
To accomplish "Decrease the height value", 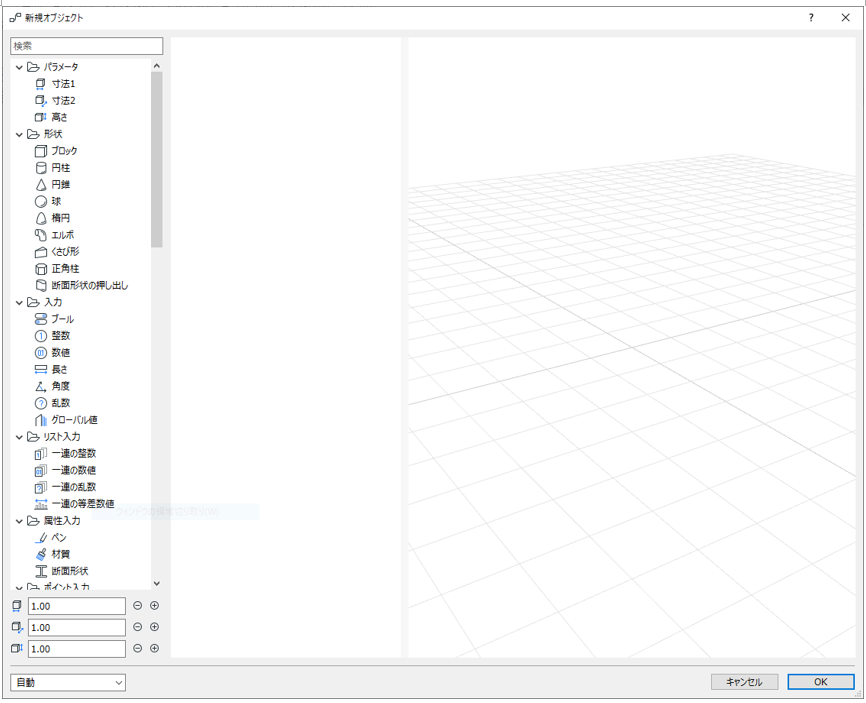I will 138,648.
